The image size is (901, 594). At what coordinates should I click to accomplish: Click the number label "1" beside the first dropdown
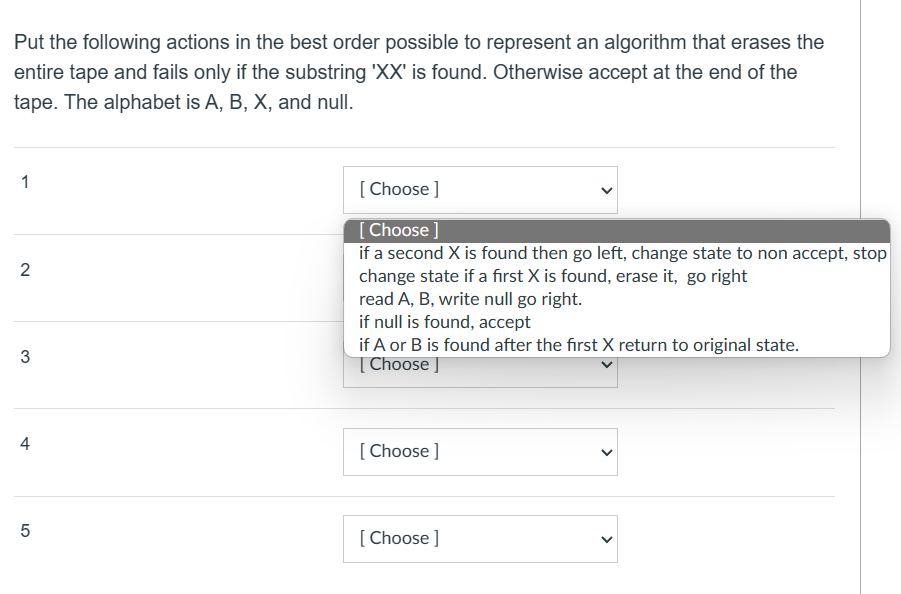(24, 182)
